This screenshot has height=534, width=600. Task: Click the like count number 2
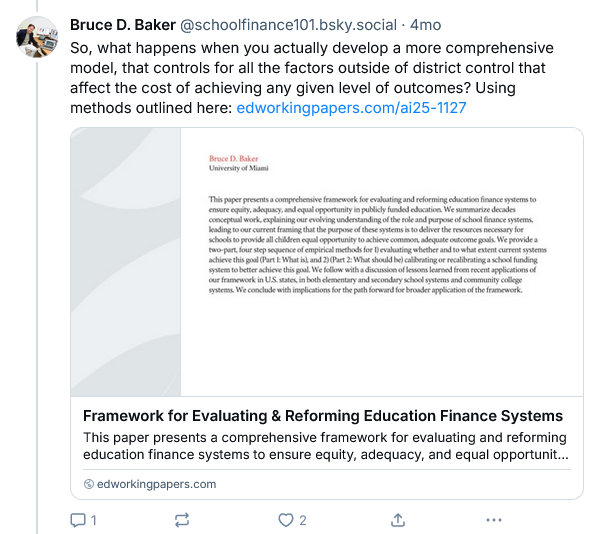tap(303, 520)
